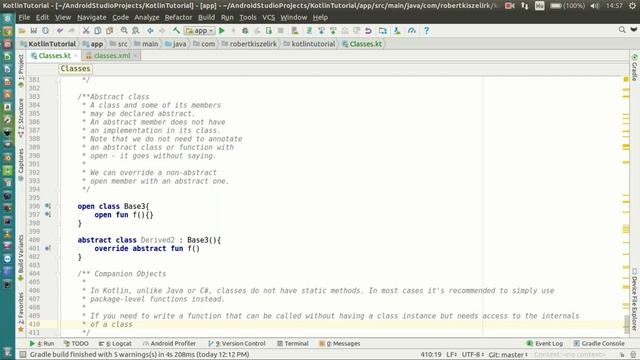
Task: Open the Android Profiler tool window
Action: point(169,343)
